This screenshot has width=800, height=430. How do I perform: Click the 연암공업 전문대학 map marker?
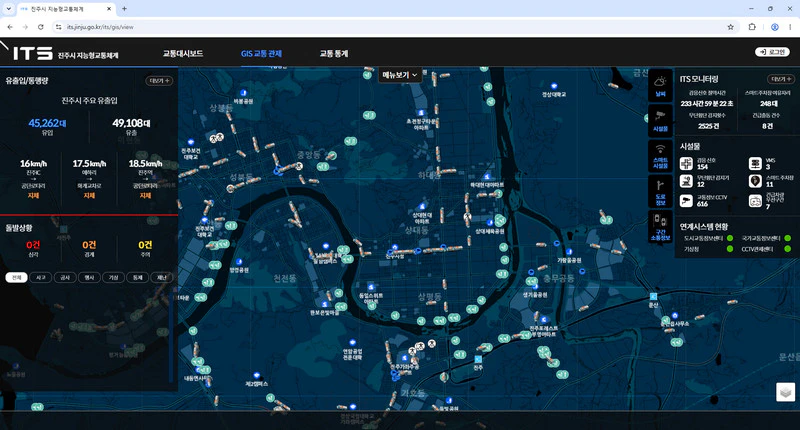coord(352,342)
